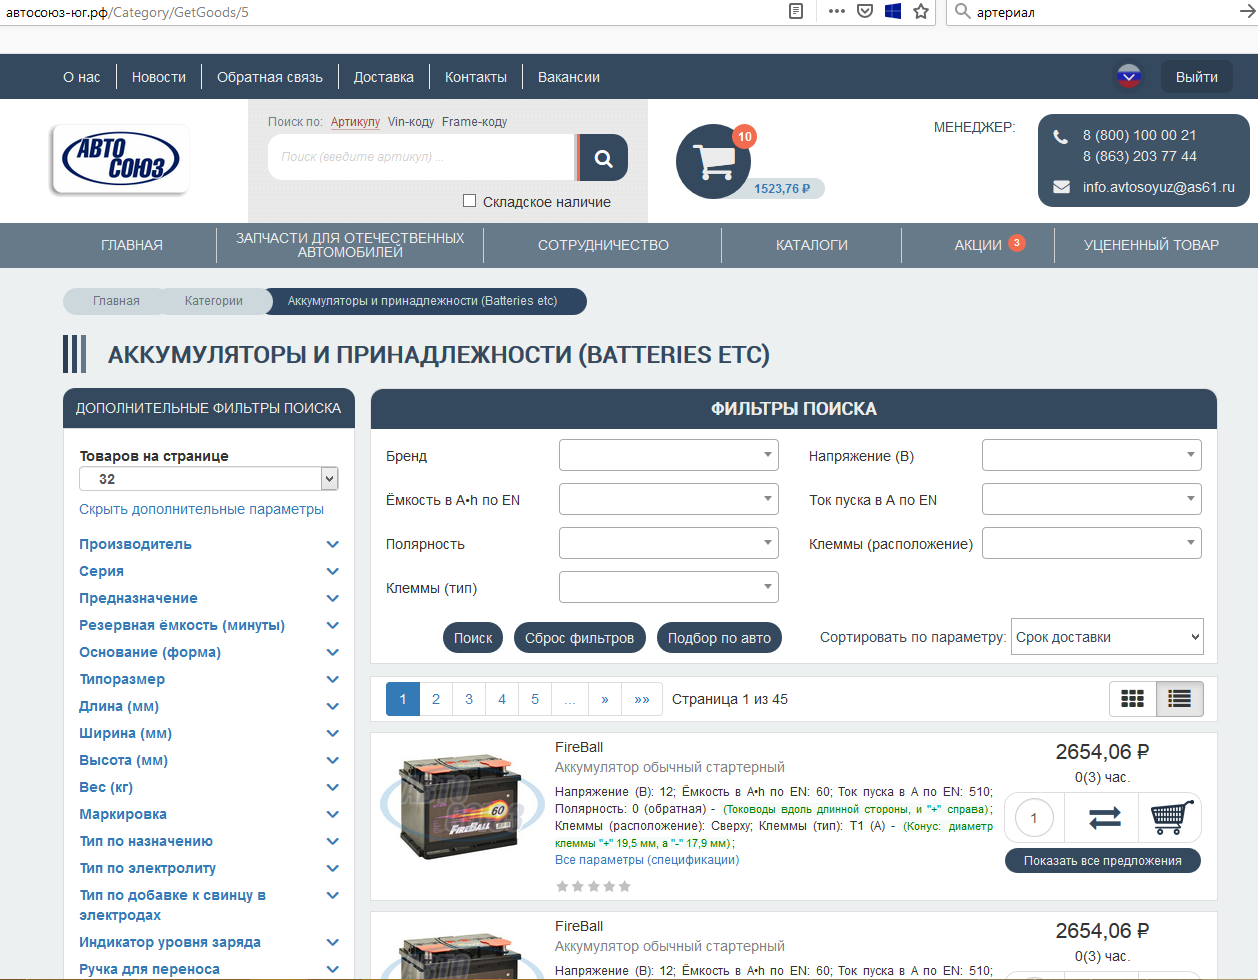
Task: Click the Показать все предложения button
Action: (1102, 861)
